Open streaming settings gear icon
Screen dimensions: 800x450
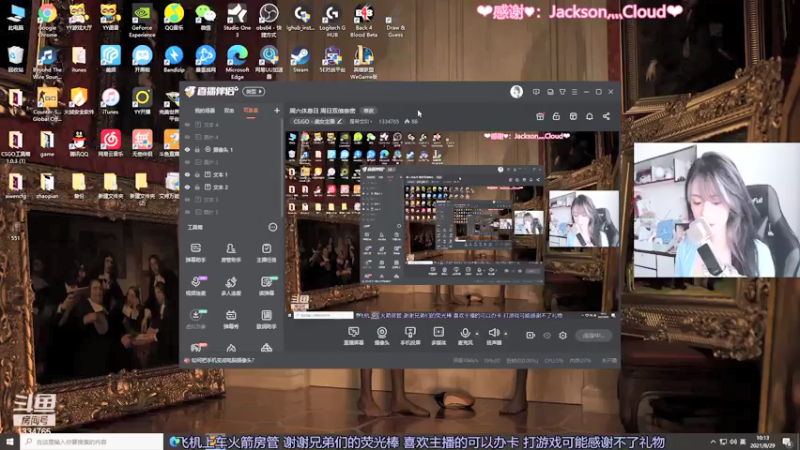(x=563, y=335)
